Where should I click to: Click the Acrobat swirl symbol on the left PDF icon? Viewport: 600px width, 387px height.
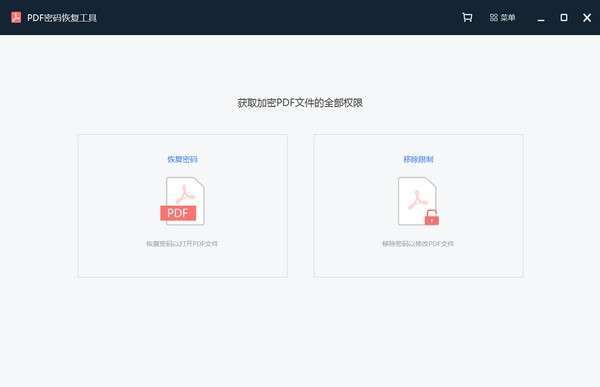(186, 194)
